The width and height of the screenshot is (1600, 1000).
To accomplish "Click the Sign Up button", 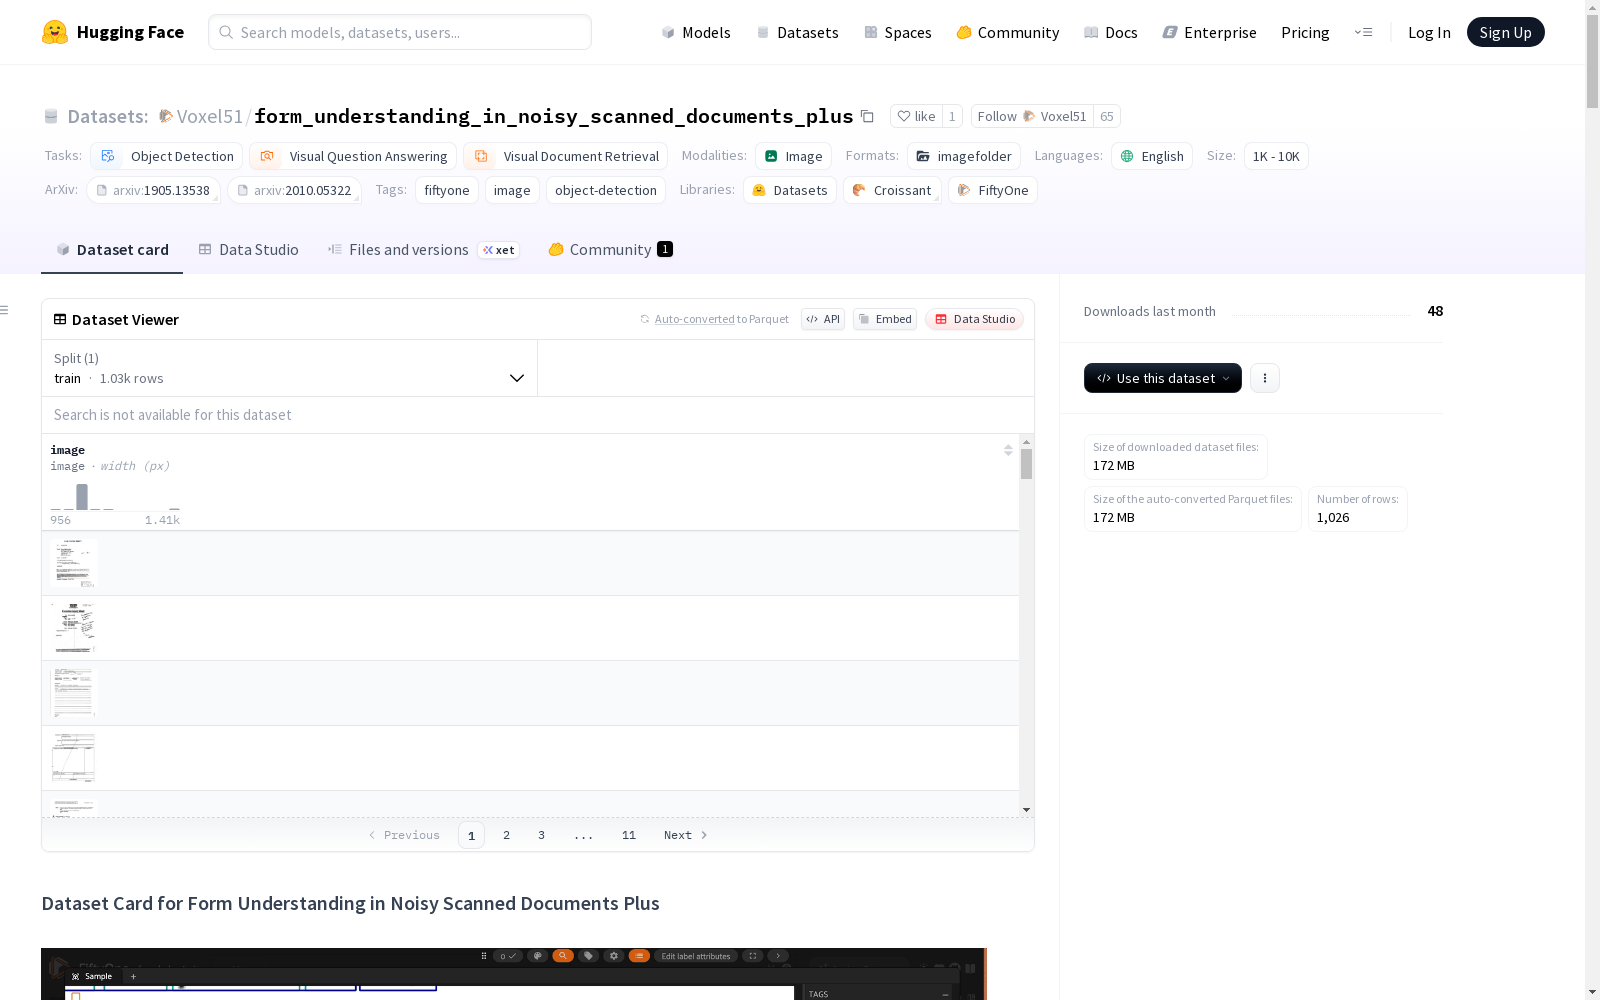I will point(1505,32).
